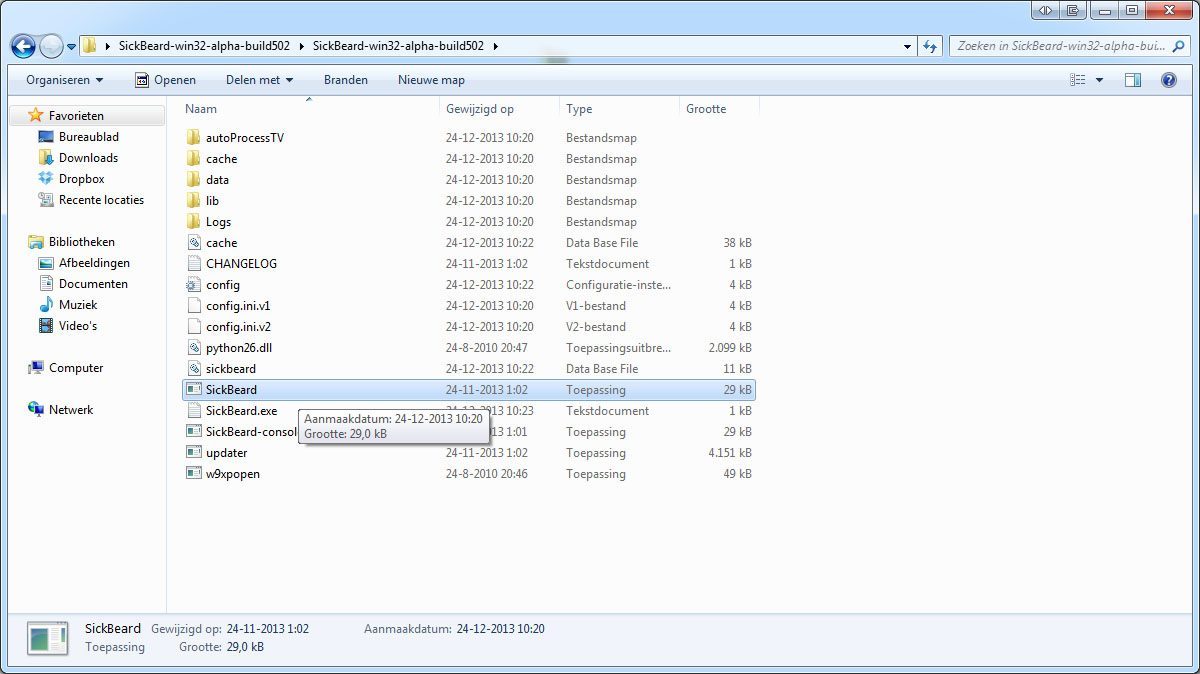Select the Logs folder icon

point(194,222)
